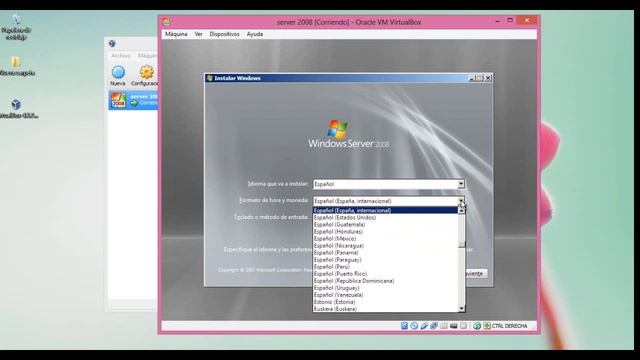
Task: Choose Español (Panamá) option
Action: point(385,253)
